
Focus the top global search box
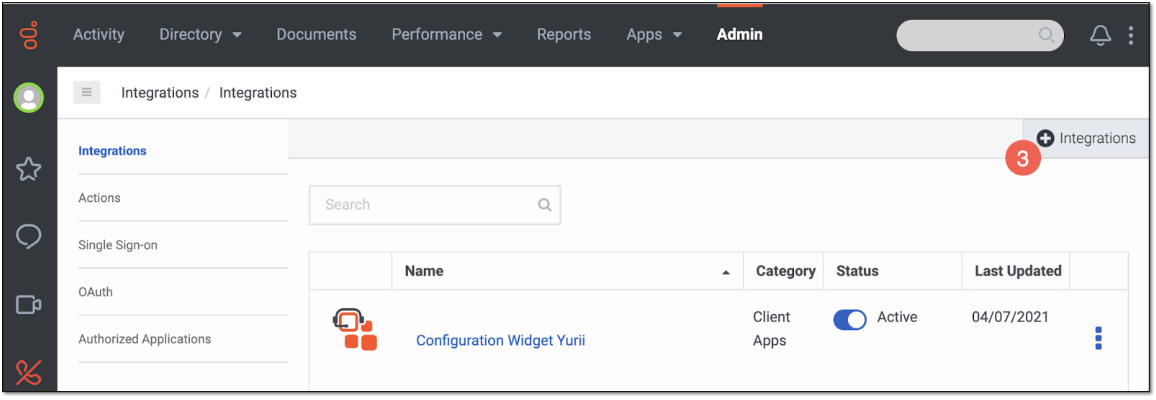coord(980,35)
